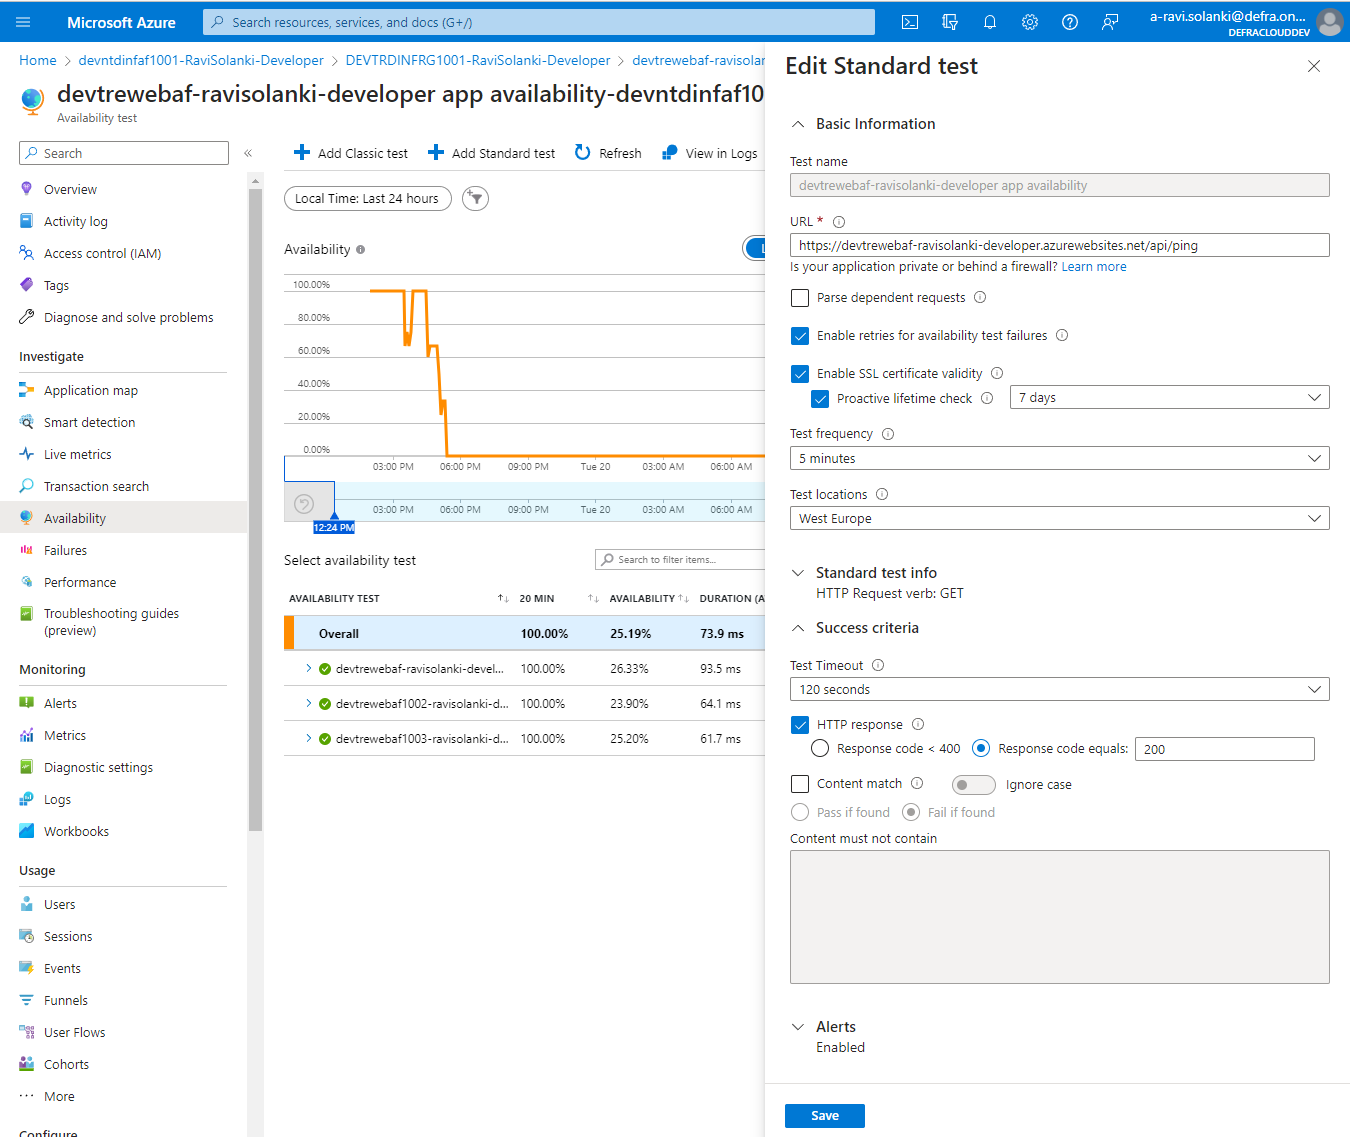Click info icon beside Content match
Screen dimensions: 1350x1137
click(917, 783)
